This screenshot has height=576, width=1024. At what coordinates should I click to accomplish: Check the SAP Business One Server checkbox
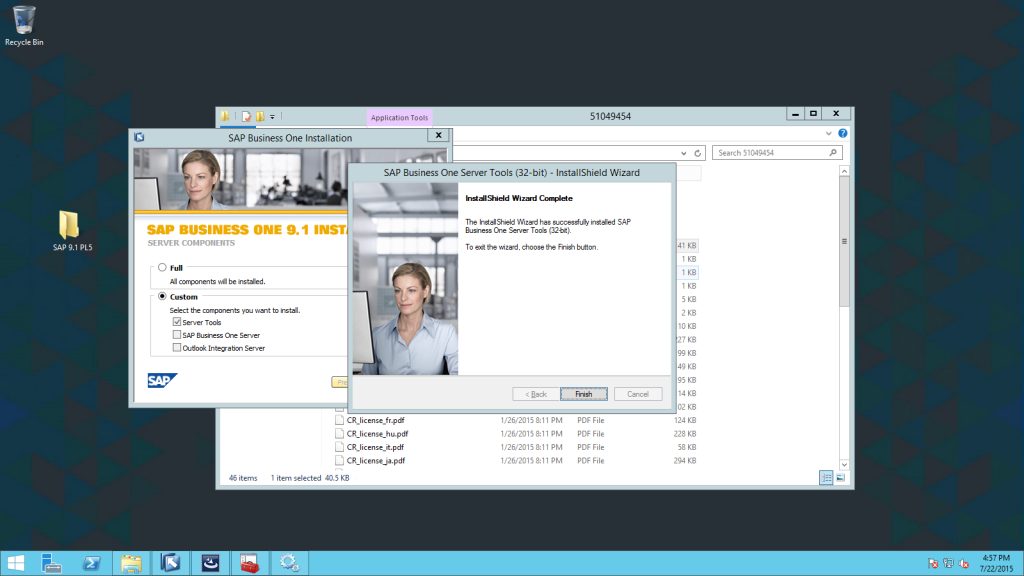coord(177,335)
